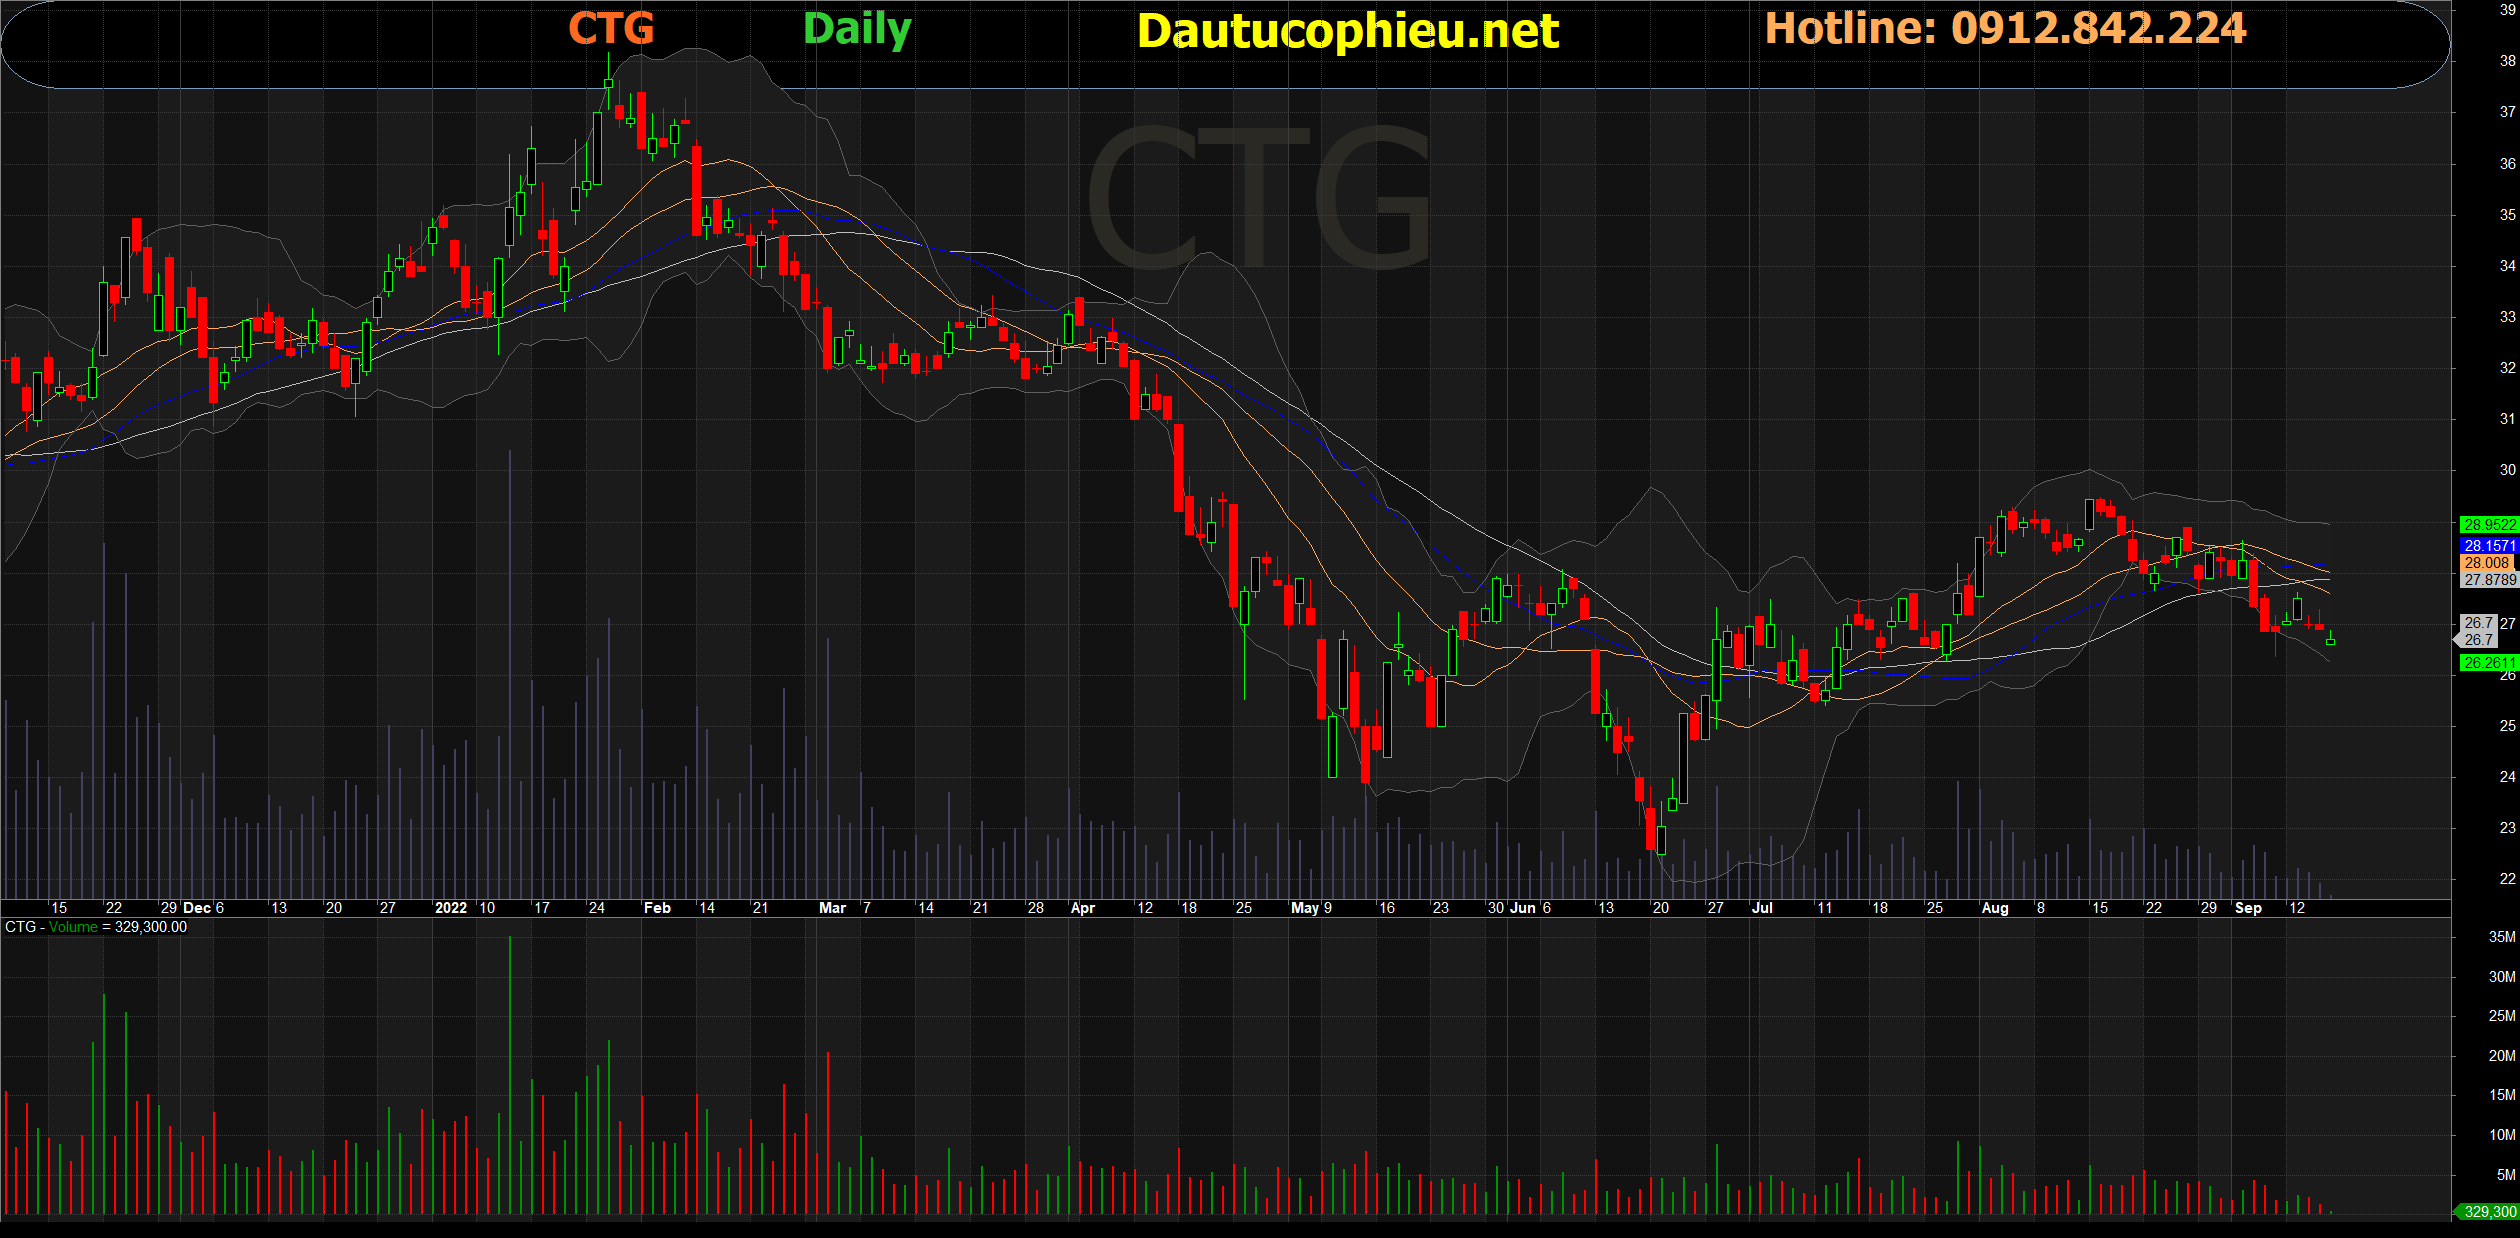Click the green Daily timeframe label
The height and width of the screenshot is (1238, 2520).
(x=857, y=30)
